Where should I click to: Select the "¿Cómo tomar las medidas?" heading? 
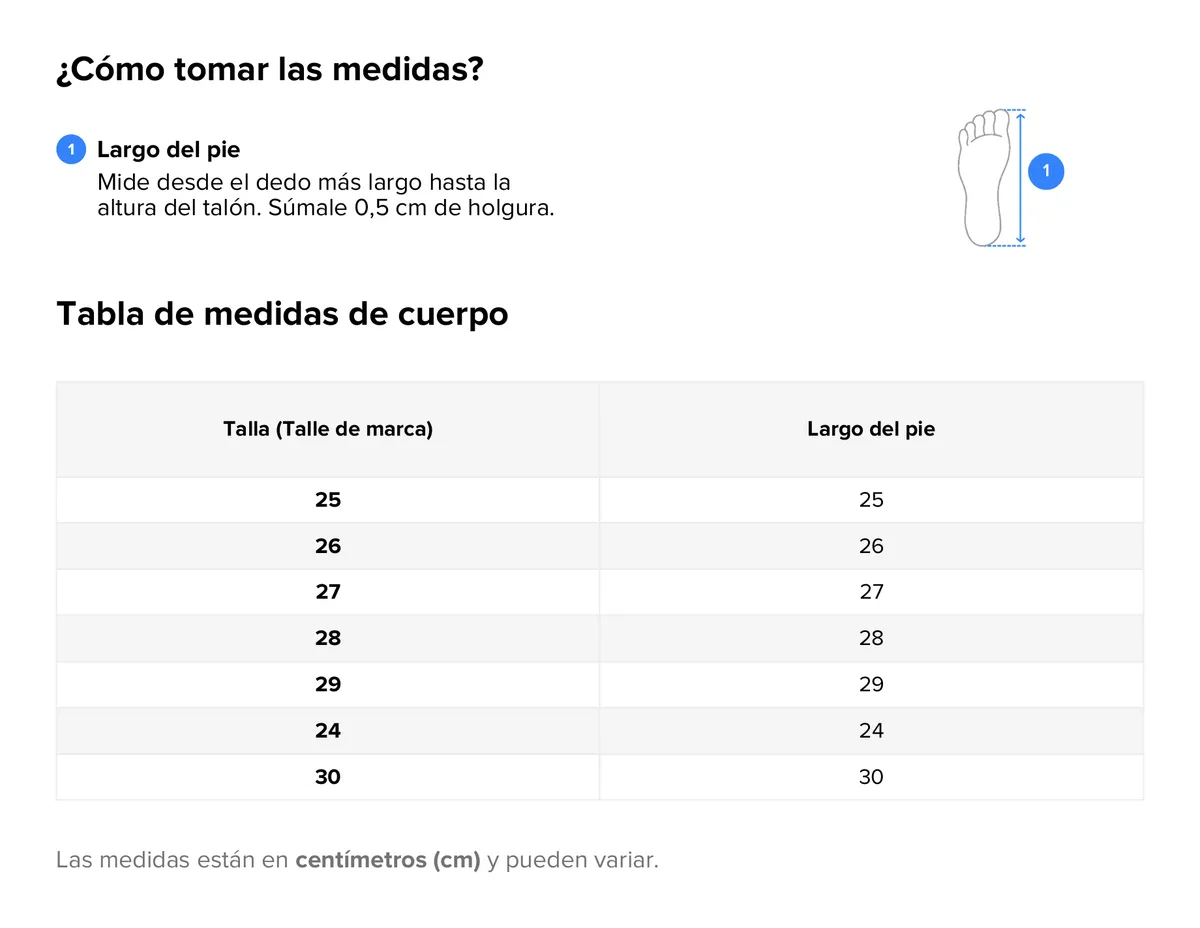pyautogui.click(x=270, y=70)
